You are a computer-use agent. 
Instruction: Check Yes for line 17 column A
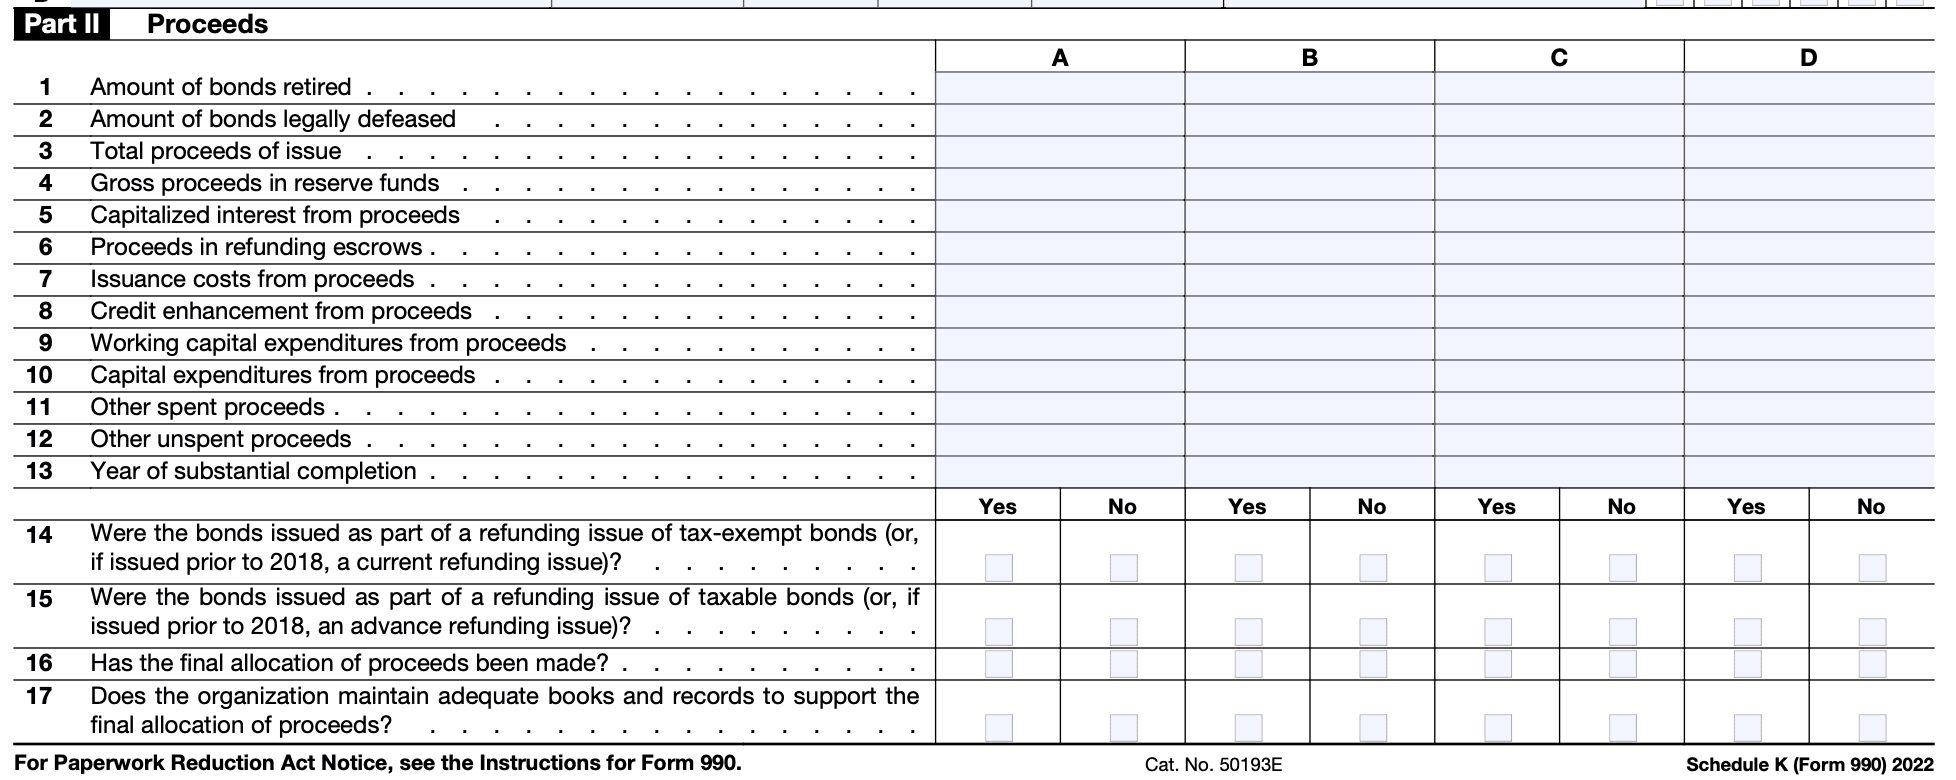pos(998,727)
